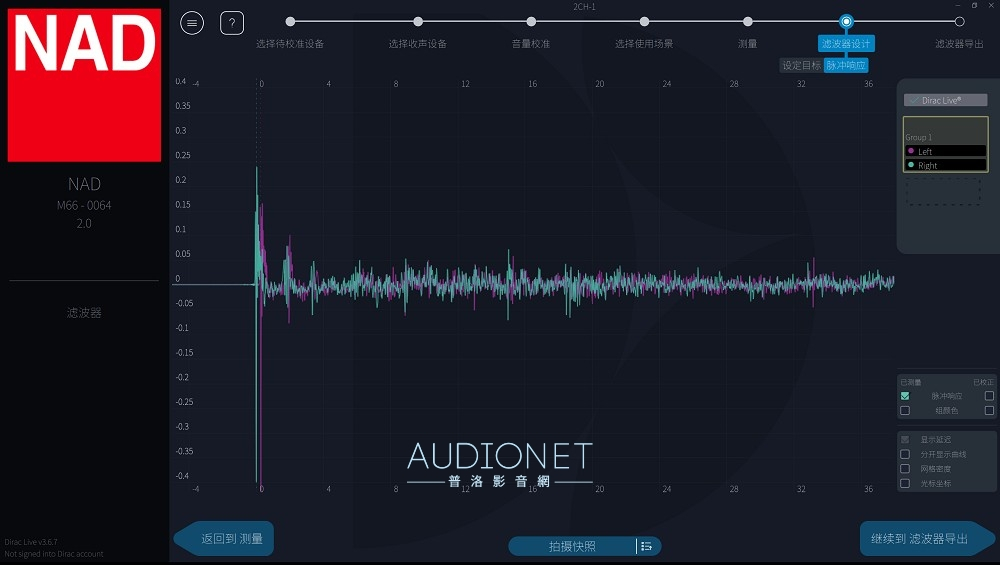Check measured 组颜色 checkbox
Viewport: 1000px width, 565px height.
905,411
